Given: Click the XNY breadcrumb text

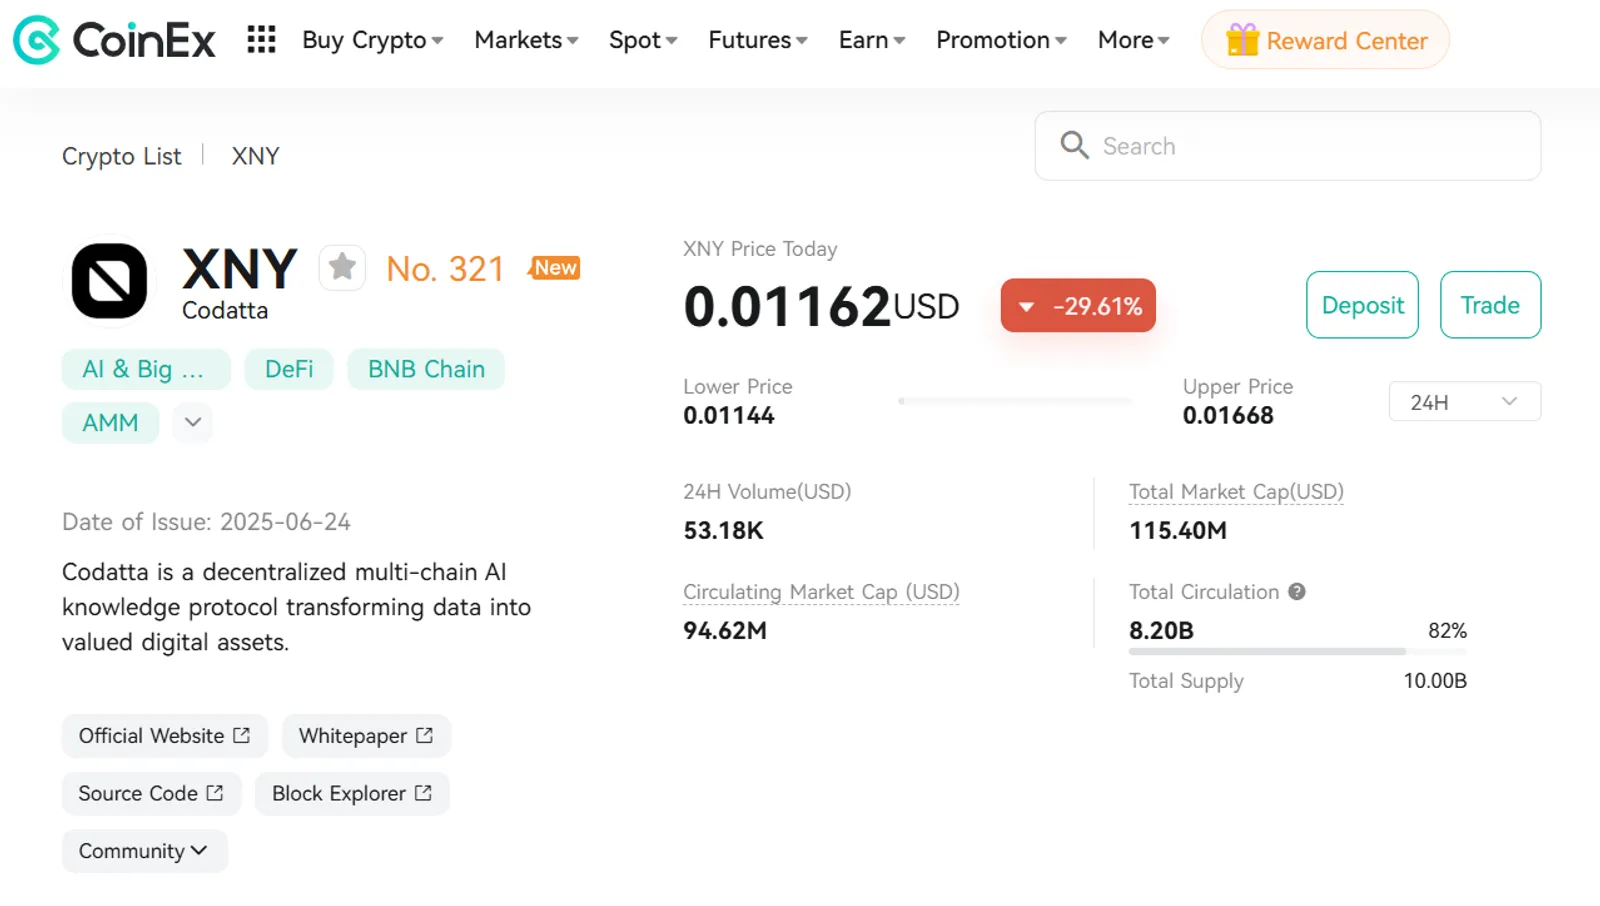Looking at the screenshot, I should (x=256, y=156).
